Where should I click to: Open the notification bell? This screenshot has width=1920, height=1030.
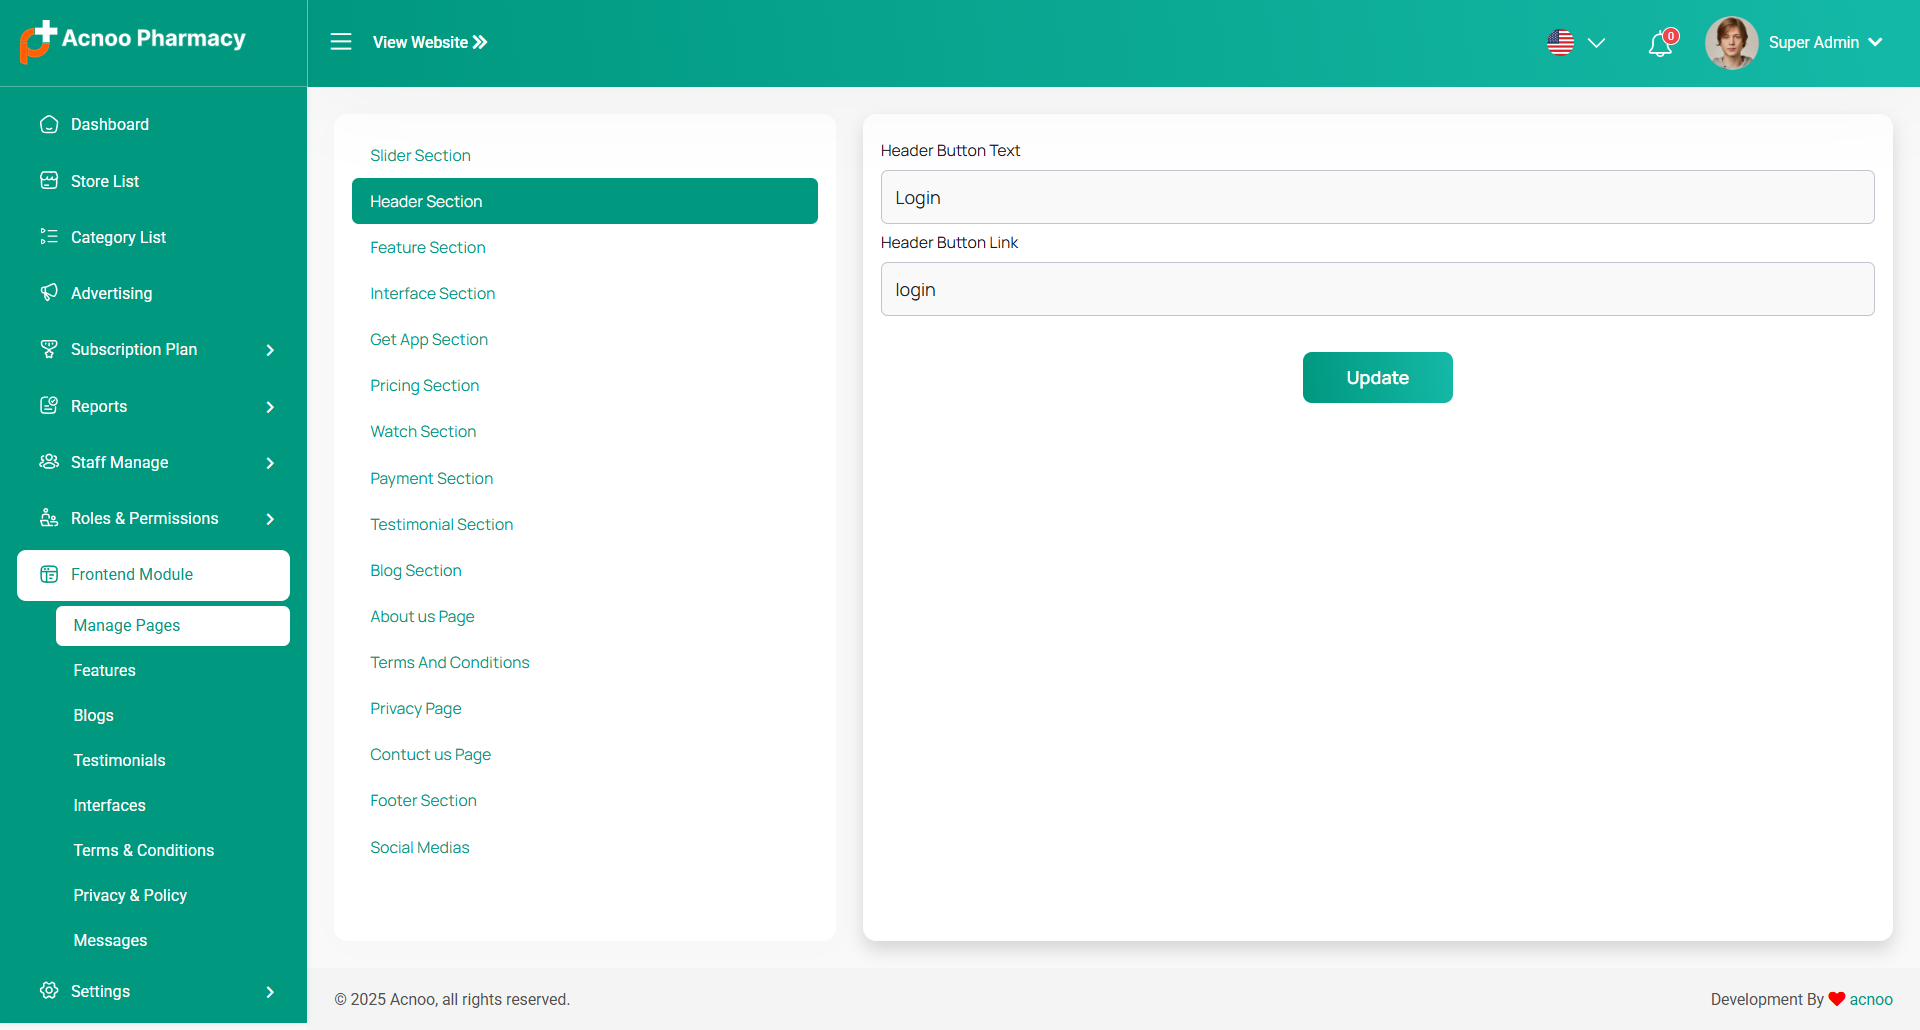[x=1660, y=44]
